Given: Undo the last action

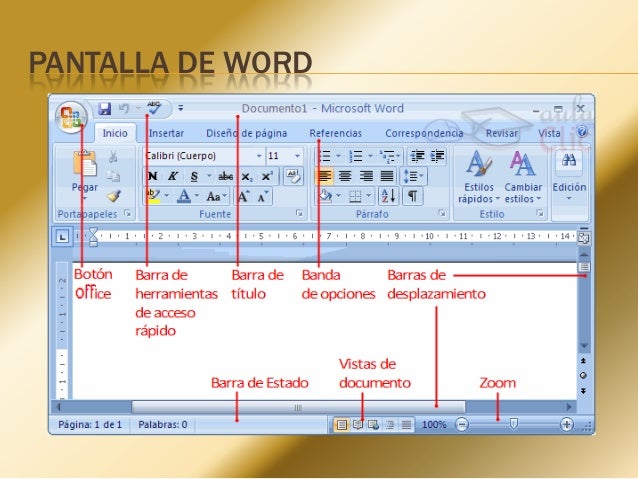Looking at the screenshot, I should coord(124,108).
